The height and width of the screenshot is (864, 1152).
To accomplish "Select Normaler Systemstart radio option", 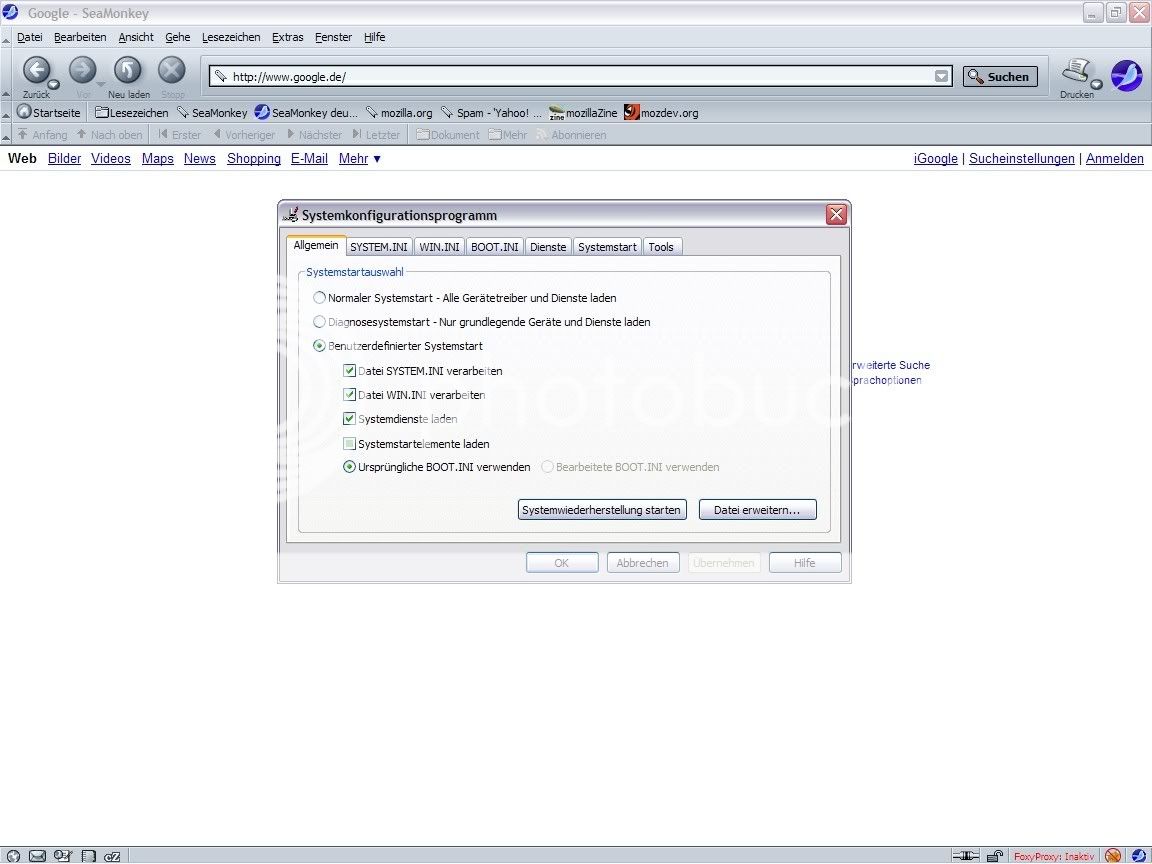I will pos(319,298).
